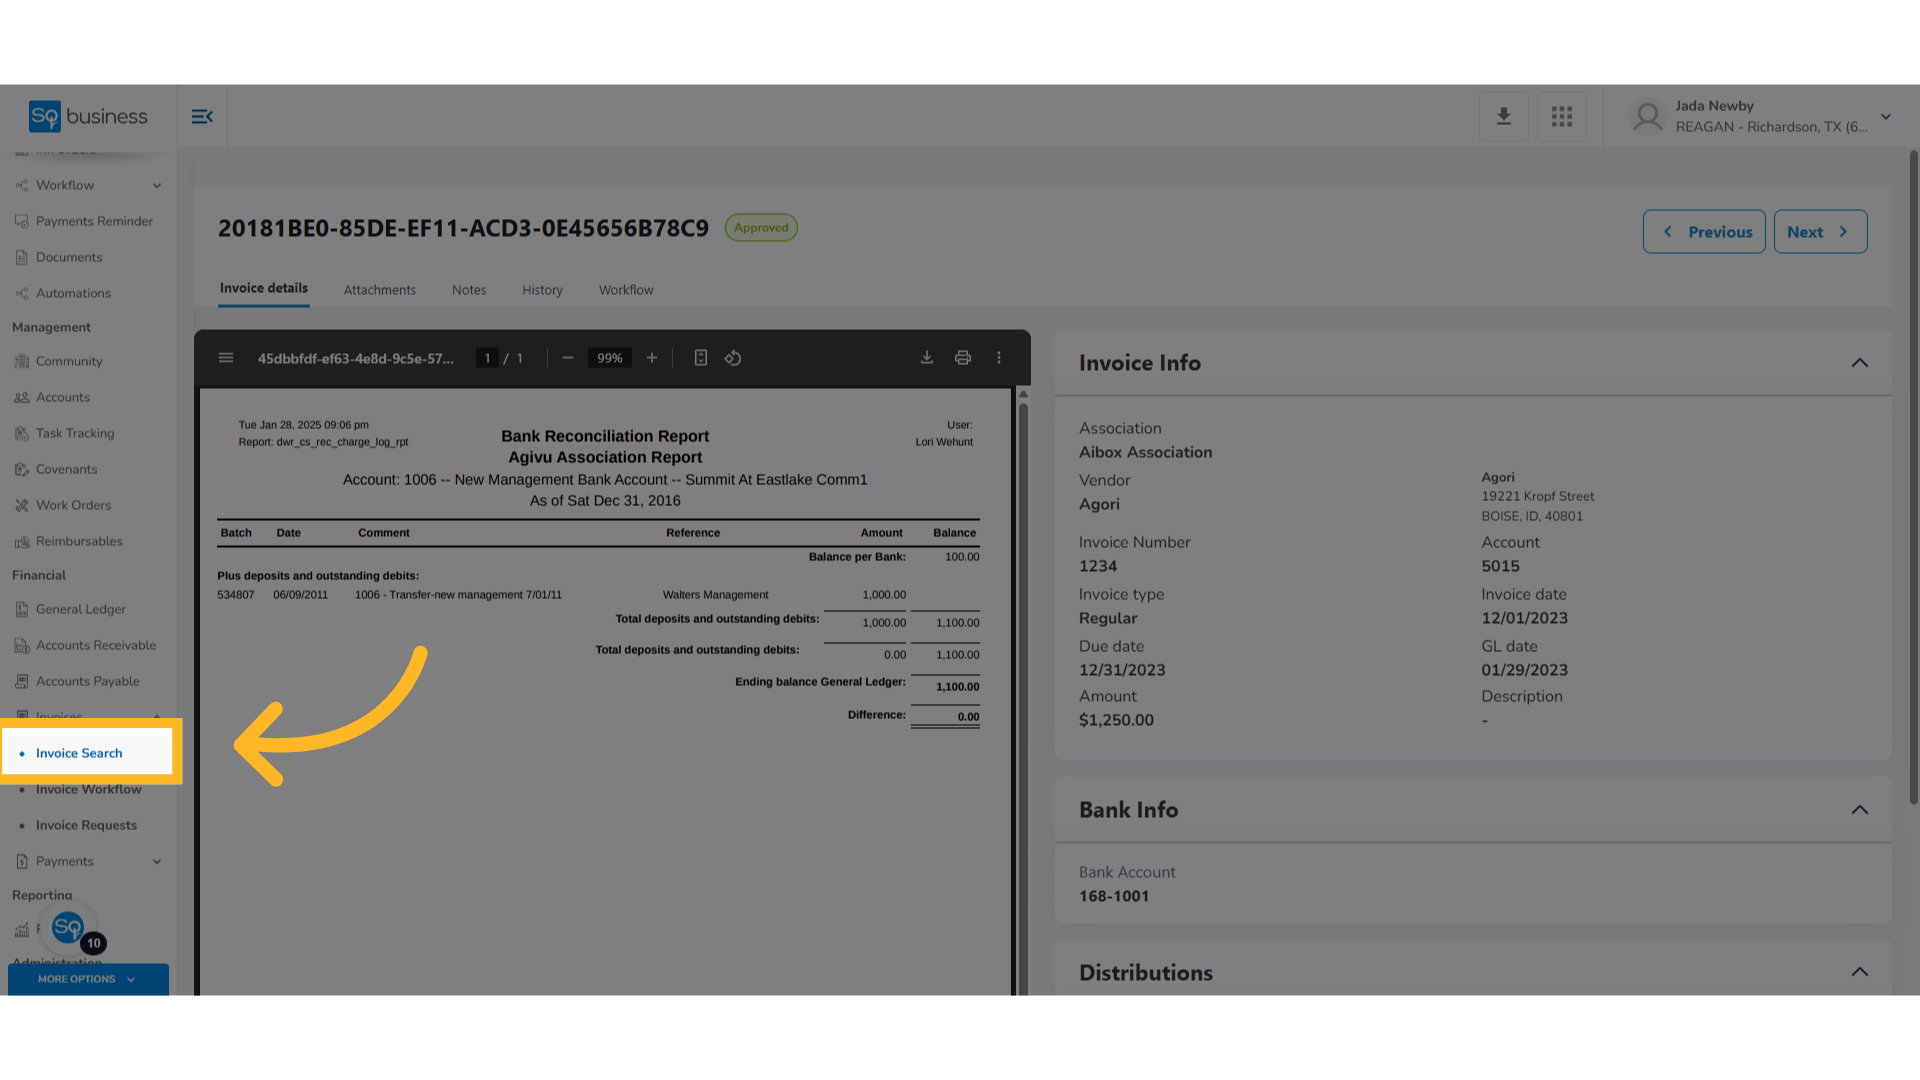Image resolution: width=1920 pixels, height=1080 pixels.
Task: Click the main page vertical scrollbar
Action: tap(1913, 478)
